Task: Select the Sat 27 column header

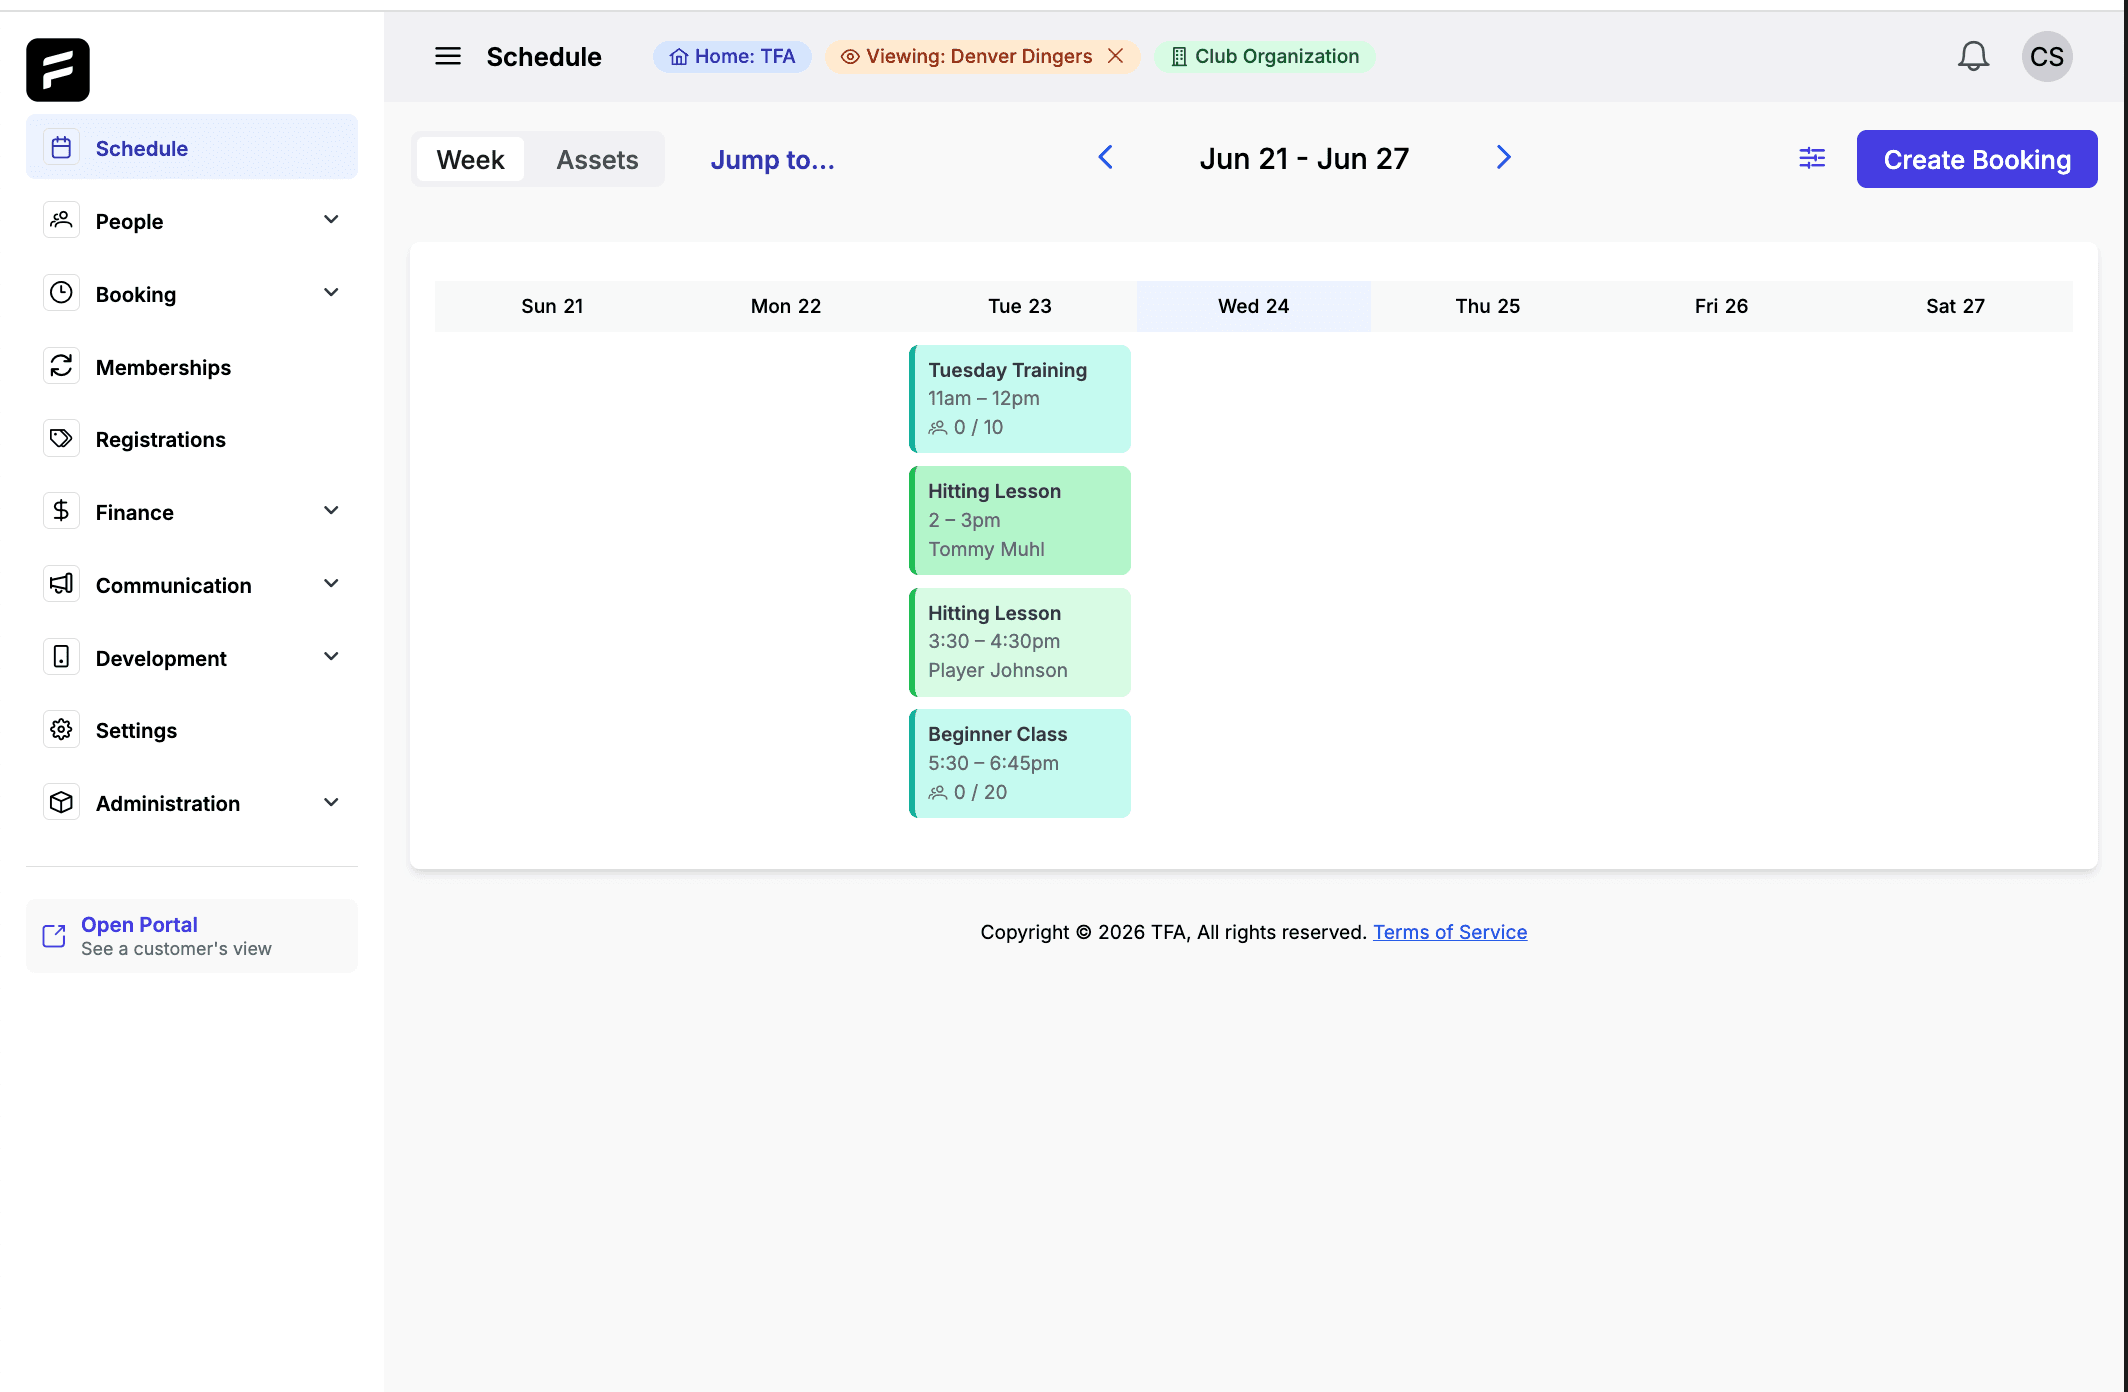Action: pyautogui.click(x=1955, y=306)
